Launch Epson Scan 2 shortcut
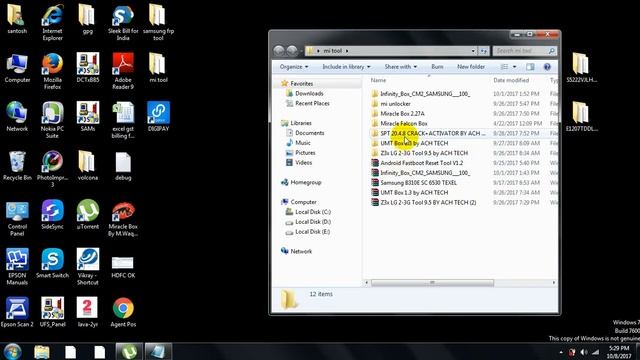 [17, 313]
